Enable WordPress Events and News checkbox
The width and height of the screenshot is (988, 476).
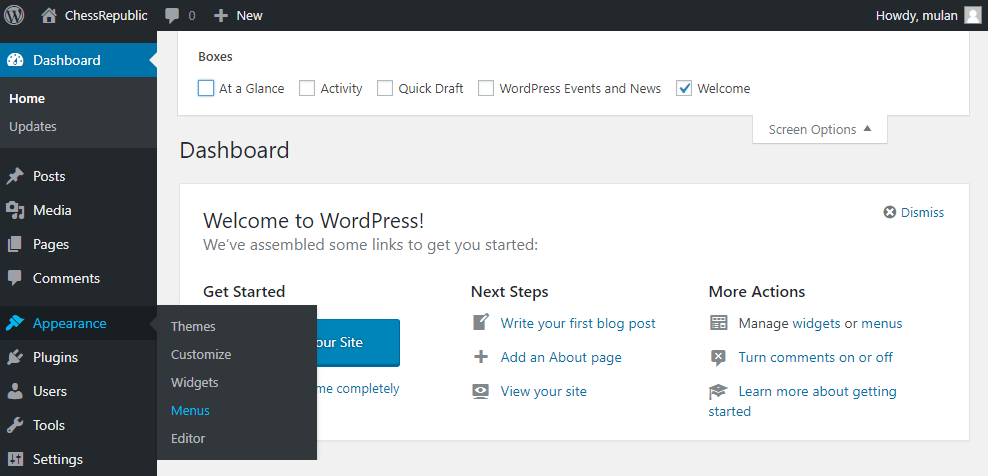[486, 88]
